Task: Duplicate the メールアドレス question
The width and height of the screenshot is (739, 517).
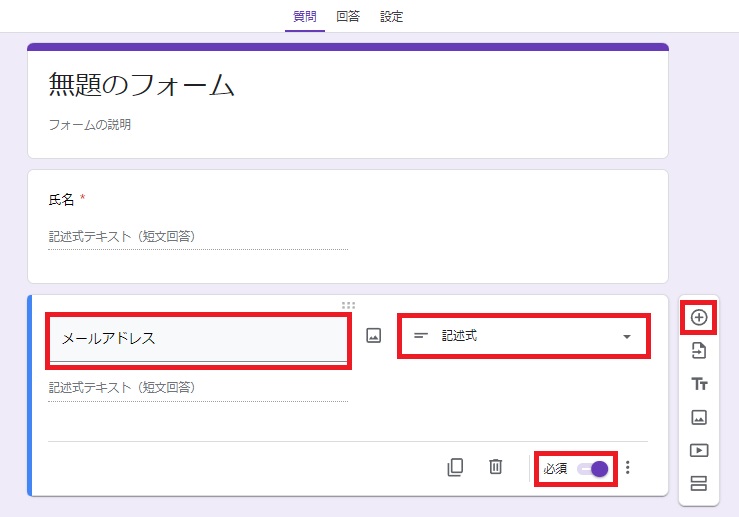Action: tap(455, 467)
